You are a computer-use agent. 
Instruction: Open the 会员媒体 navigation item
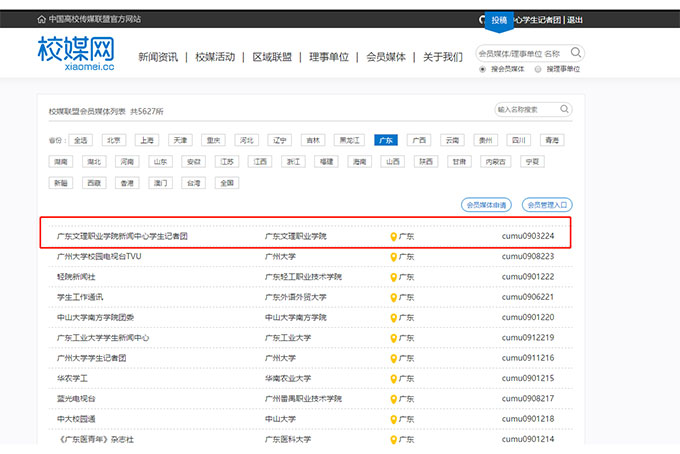pyautogui.click(x=386, y=57)
